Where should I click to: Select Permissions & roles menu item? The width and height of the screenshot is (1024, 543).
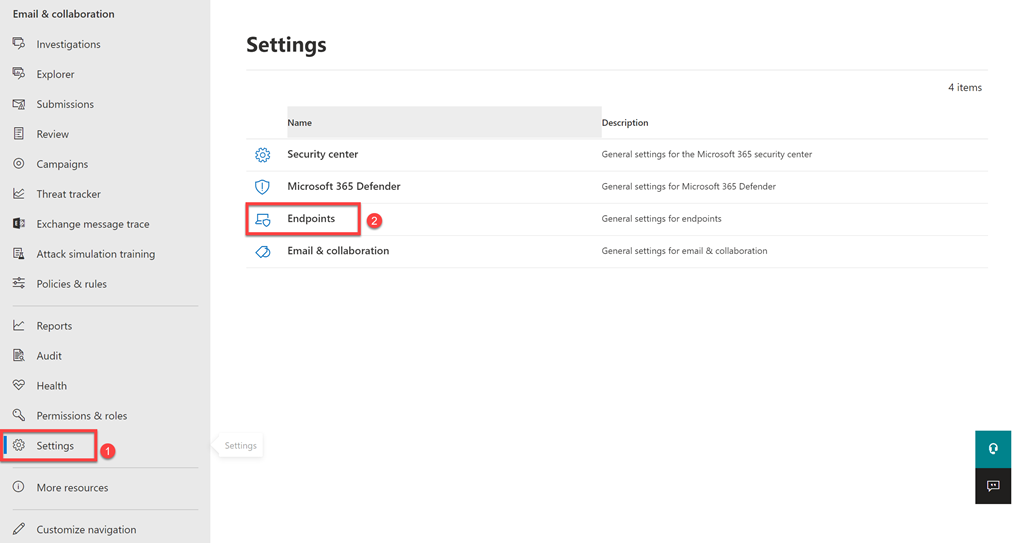tap(81, 416)
